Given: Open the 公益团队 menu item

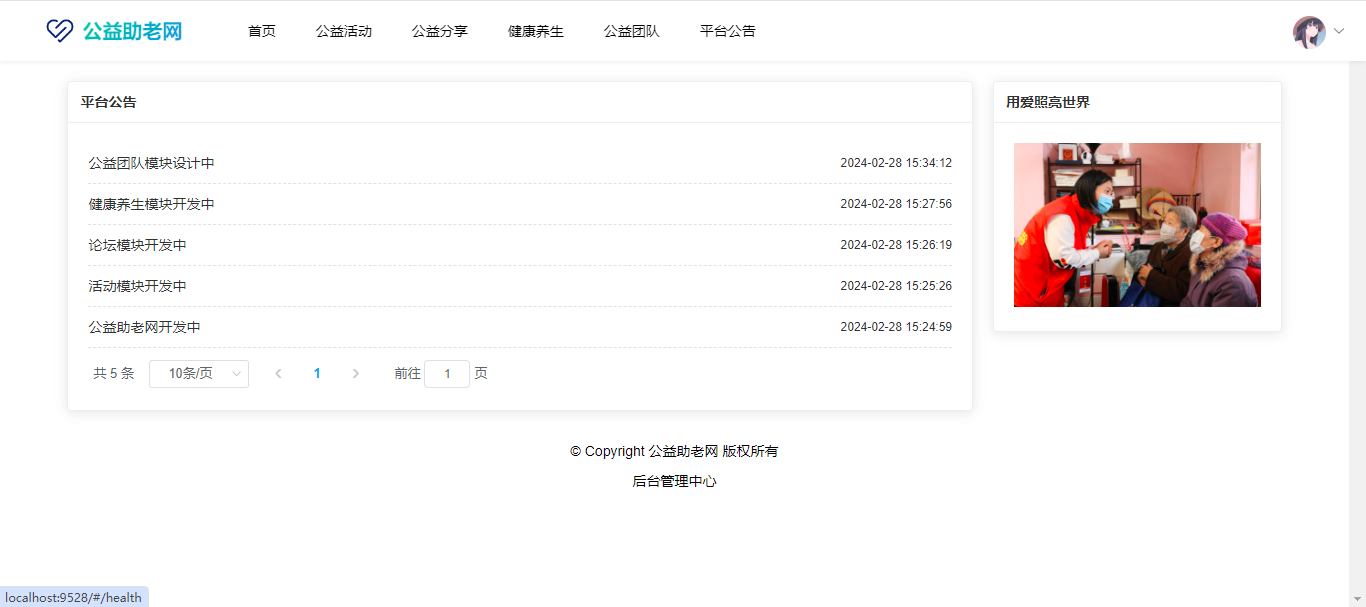Looking at the screenshot, I should [x=632, y=31].
